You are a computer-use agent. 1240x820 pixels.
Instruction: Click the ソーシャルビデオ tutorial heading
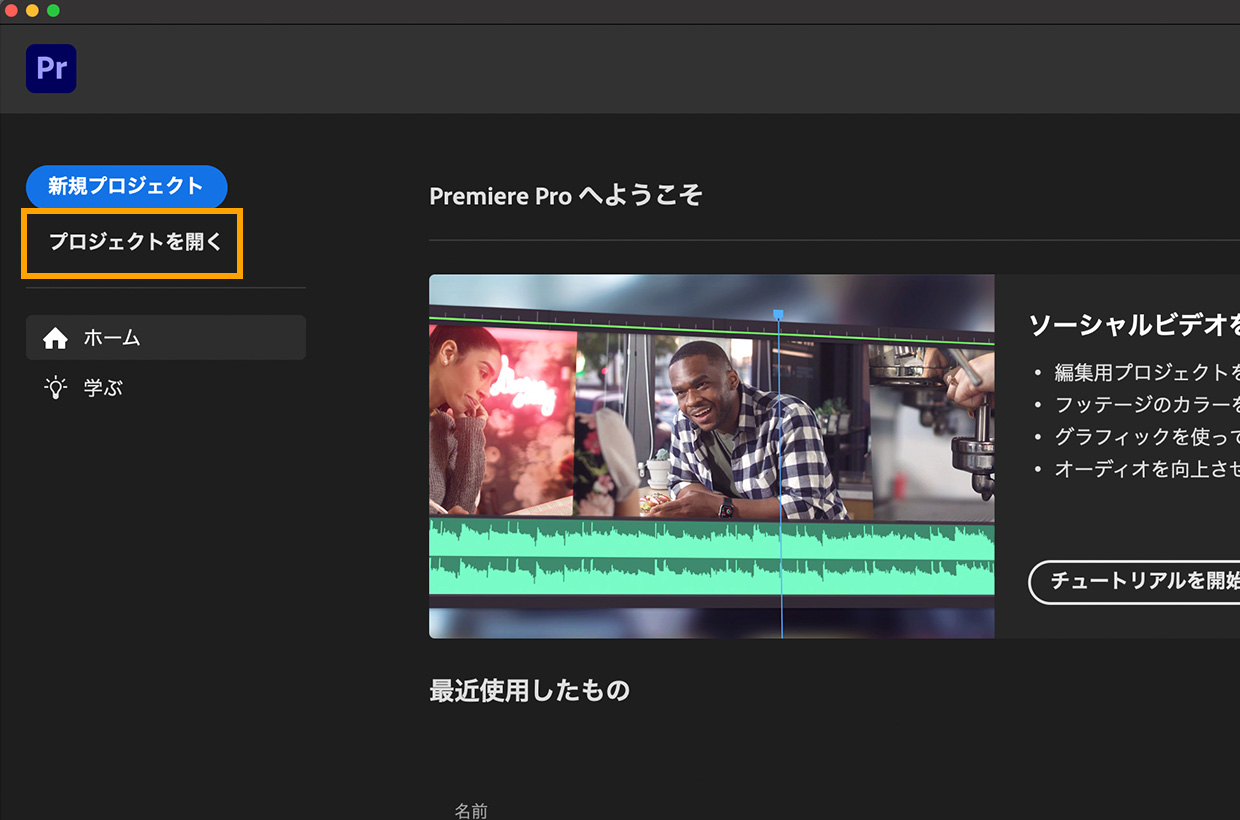(x=1134, y=325)
